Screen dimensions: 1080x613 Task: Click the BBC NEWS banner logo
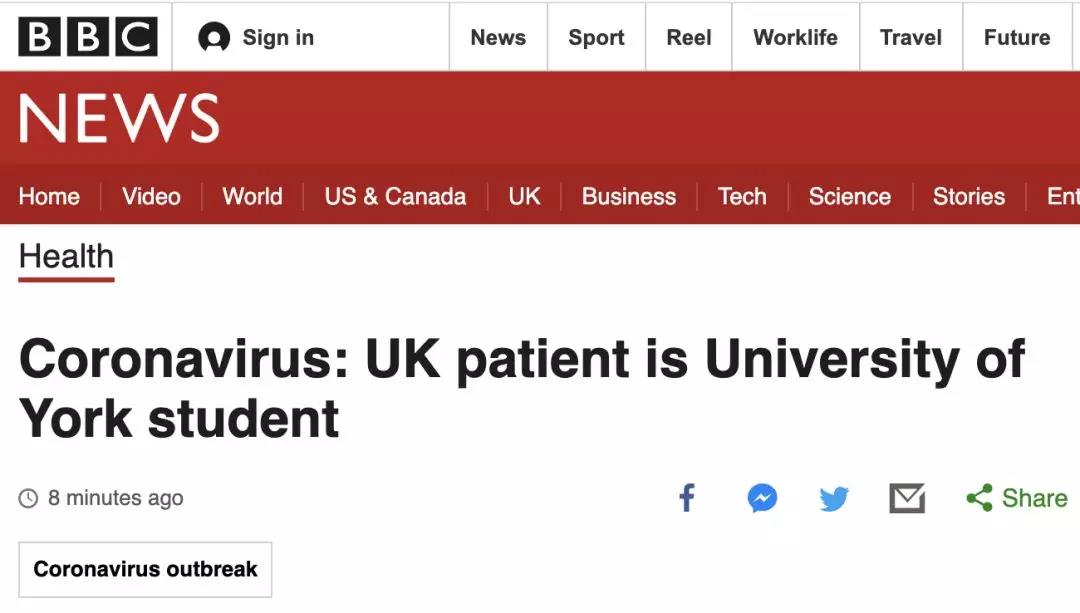click(x=118, y=118)
